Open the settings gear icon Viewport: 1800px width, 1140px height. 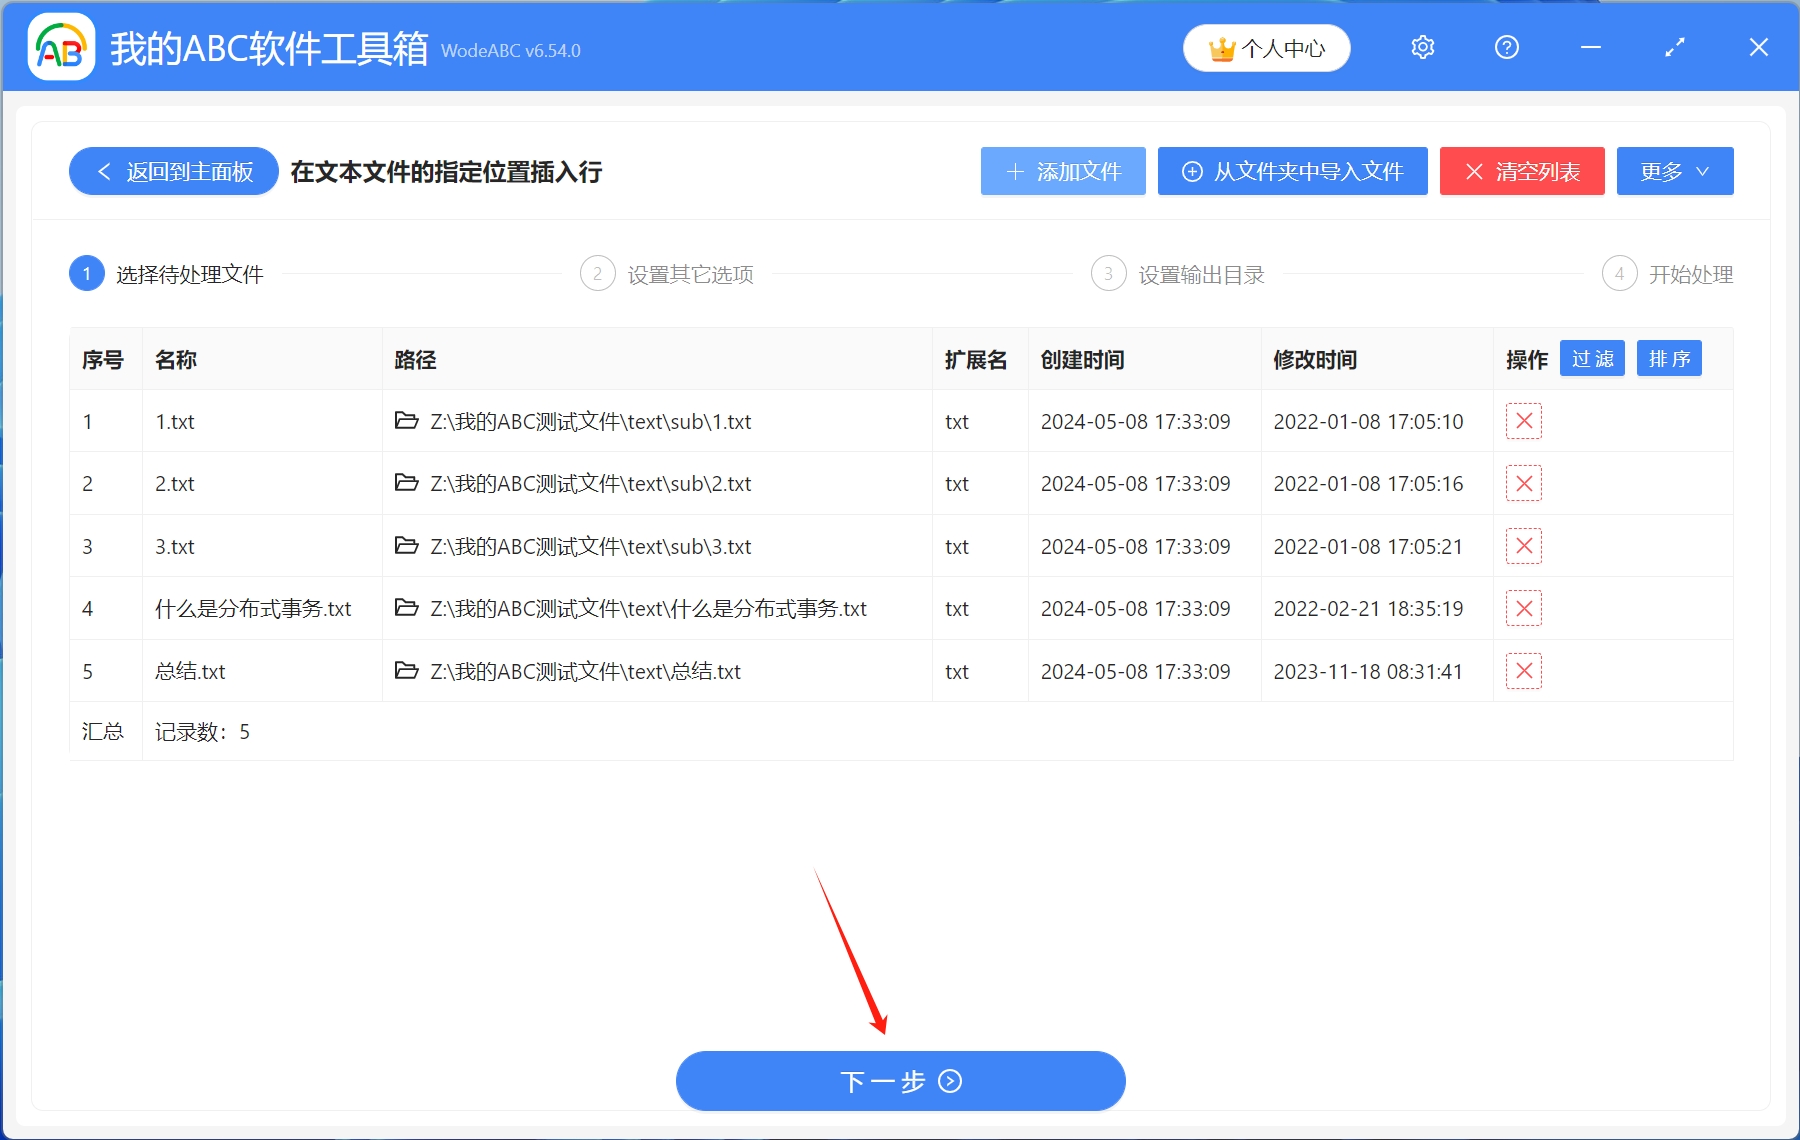pos(1422,47)
